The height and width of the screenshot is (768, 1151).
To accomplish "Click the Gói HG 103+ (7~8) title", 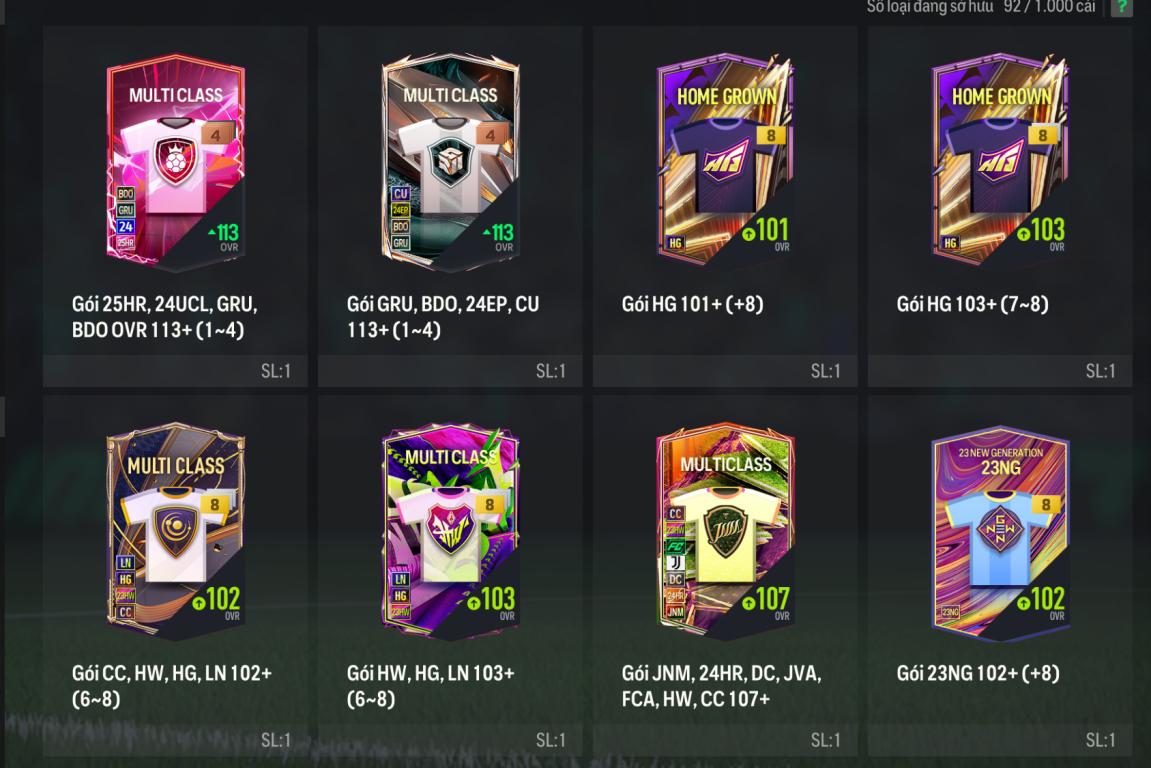I will [972, 304].
